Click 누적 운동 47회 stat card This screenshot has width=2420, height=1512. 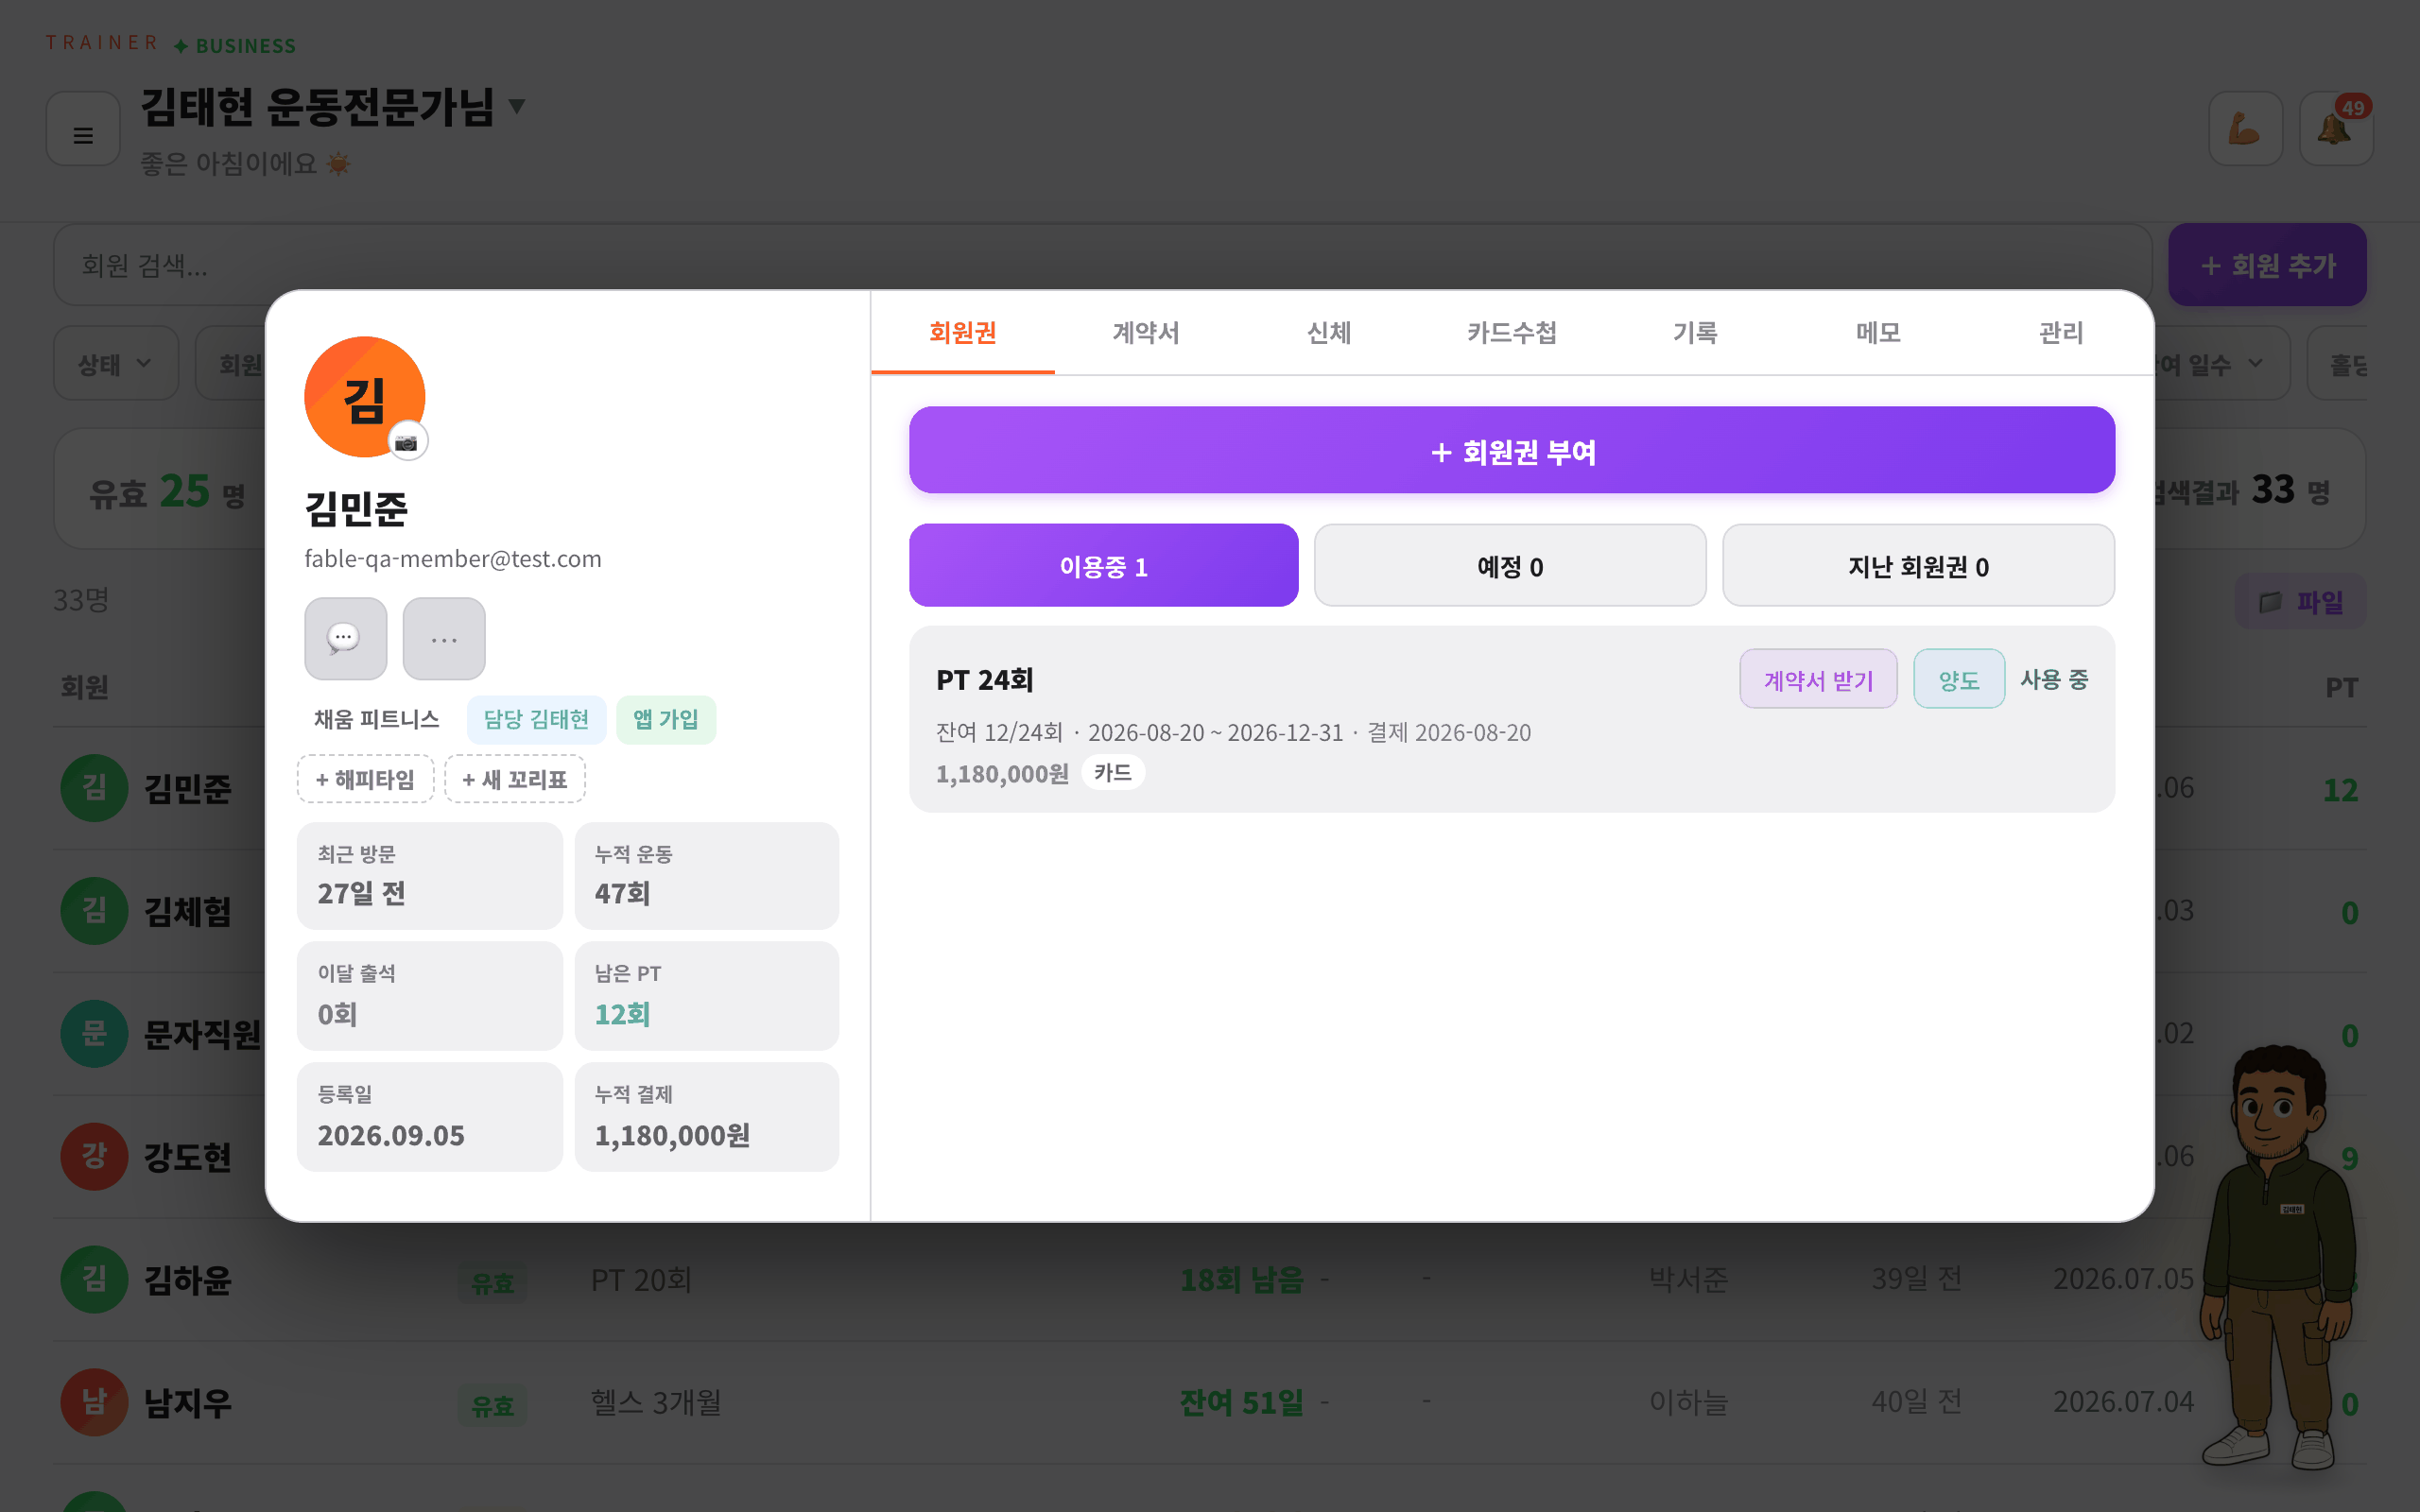pyautogui.click(x=706, y=876)
